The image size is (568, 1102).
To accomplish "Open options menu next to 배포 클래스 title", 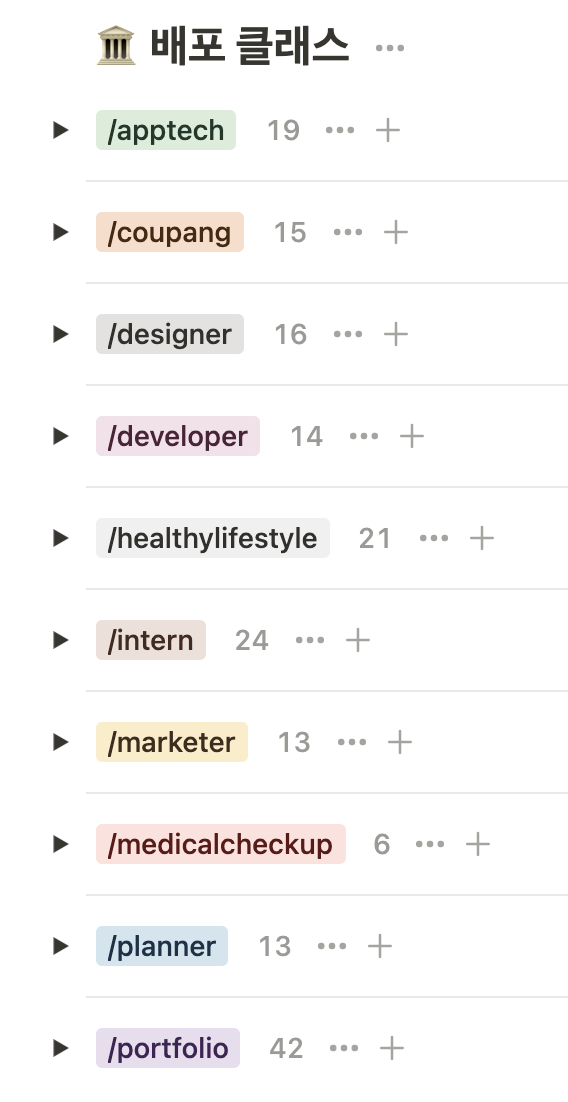I will (x=390, y=48).
